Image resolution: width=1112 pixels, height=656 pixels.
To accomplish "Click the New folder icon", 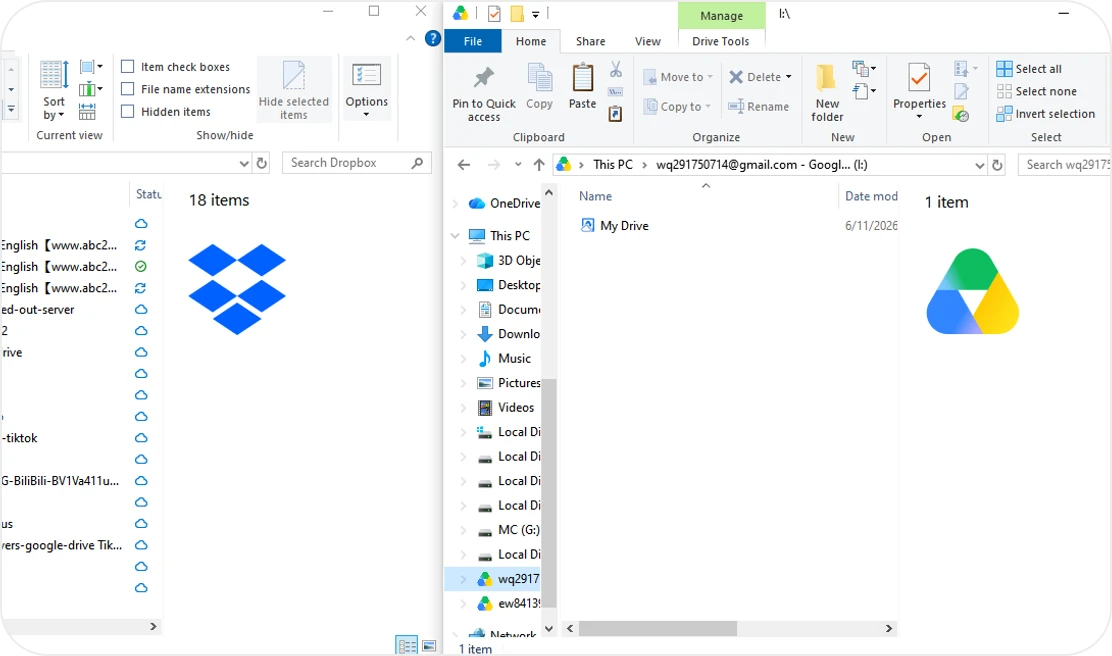I will 826,77.
